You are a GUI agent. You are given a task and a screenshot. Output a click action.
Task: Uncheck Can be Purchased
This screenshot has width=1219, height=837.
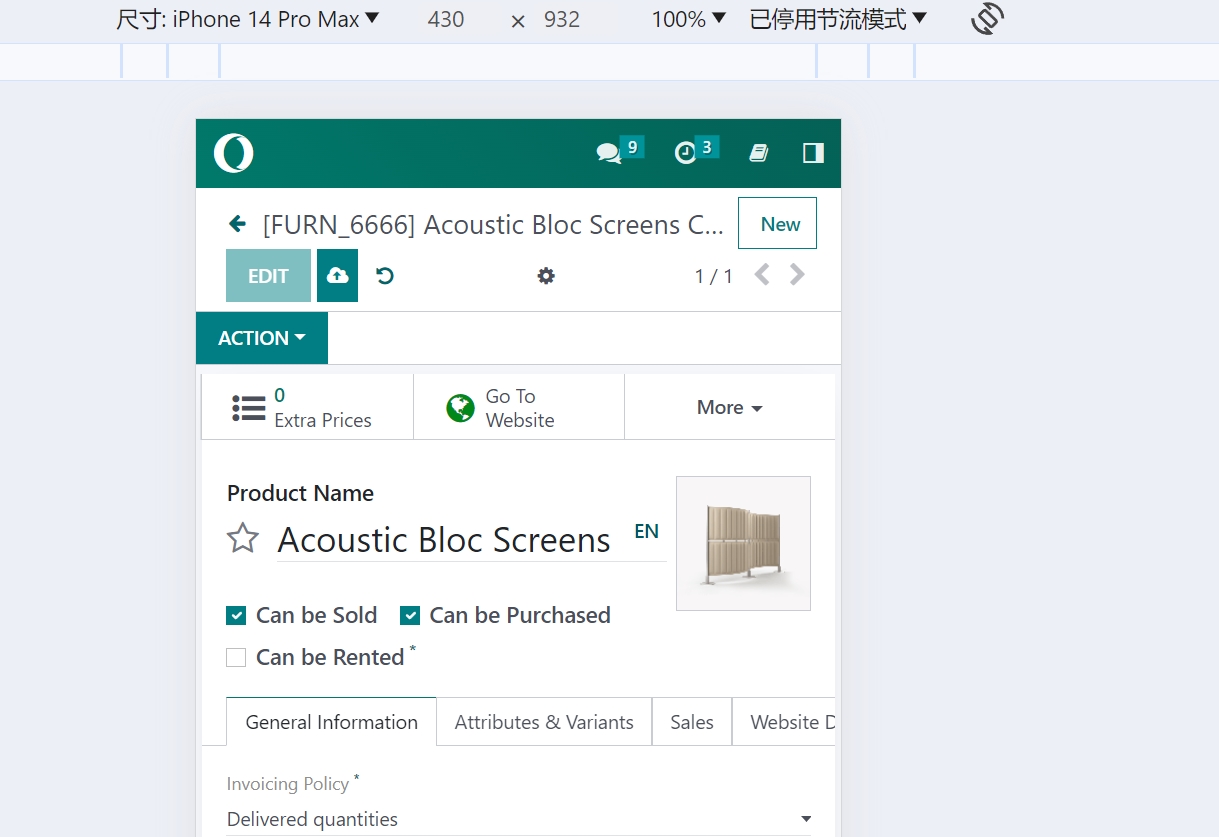(410, 616)
